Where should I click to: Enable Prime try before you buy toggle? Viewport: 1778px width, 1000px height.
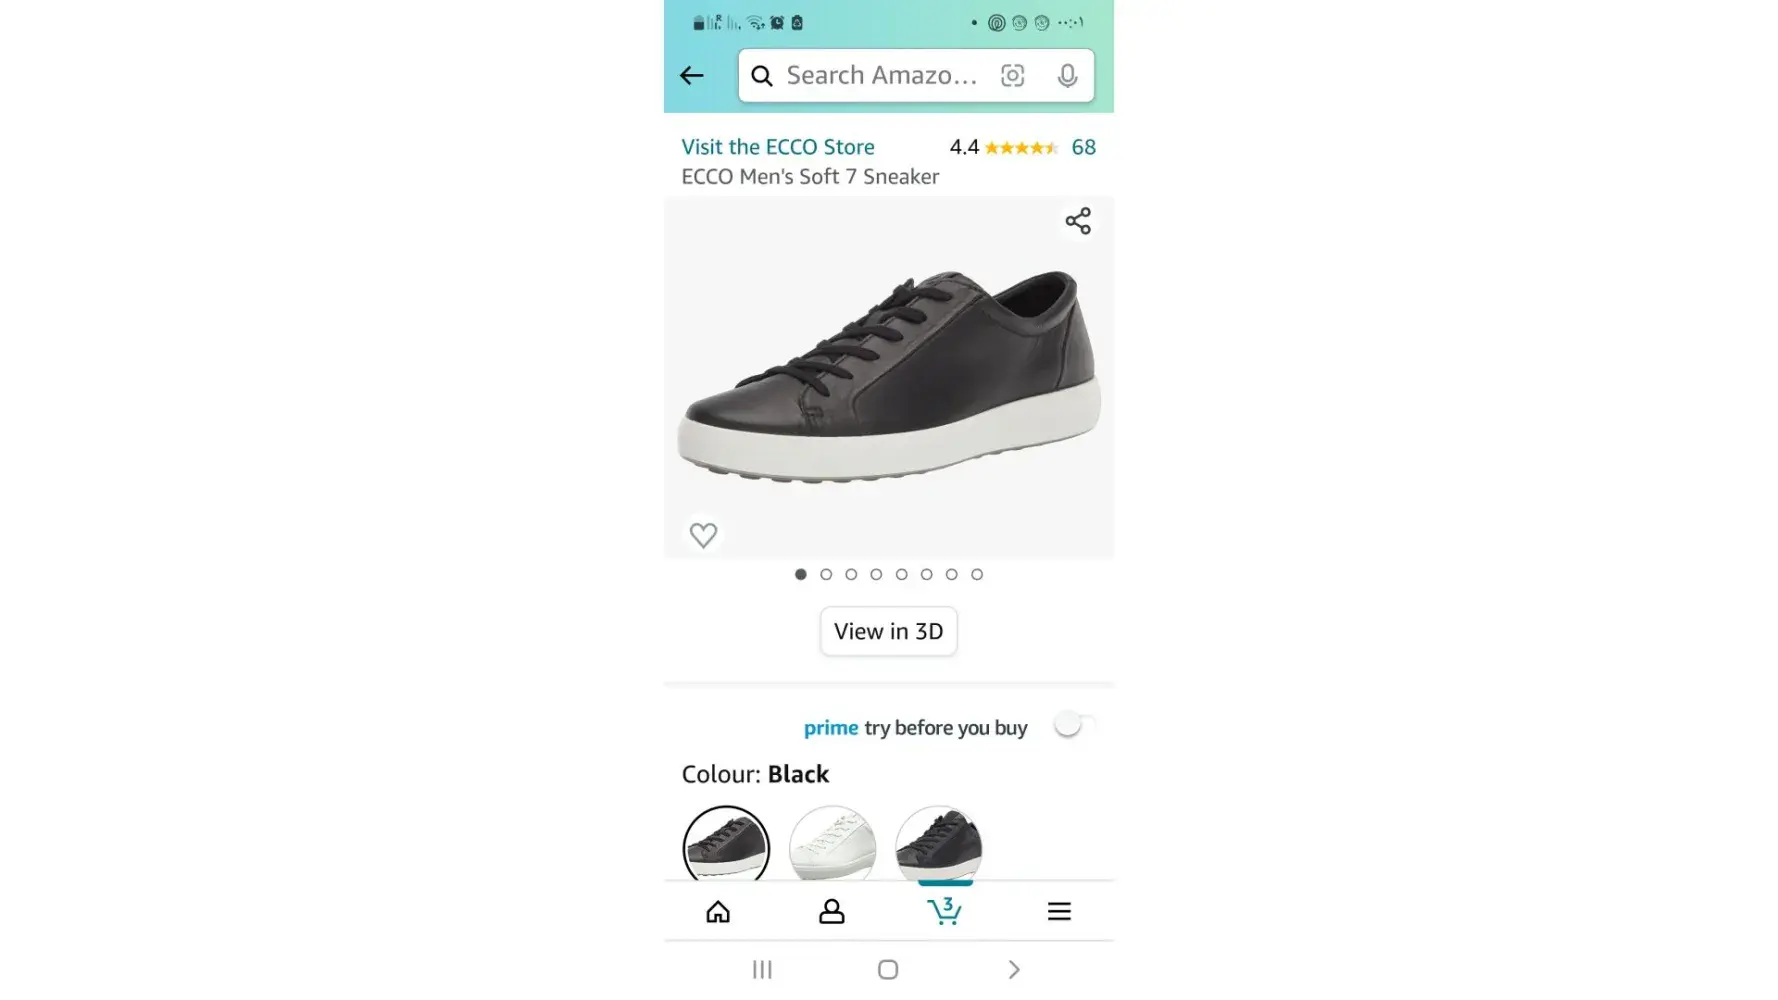1073,725
